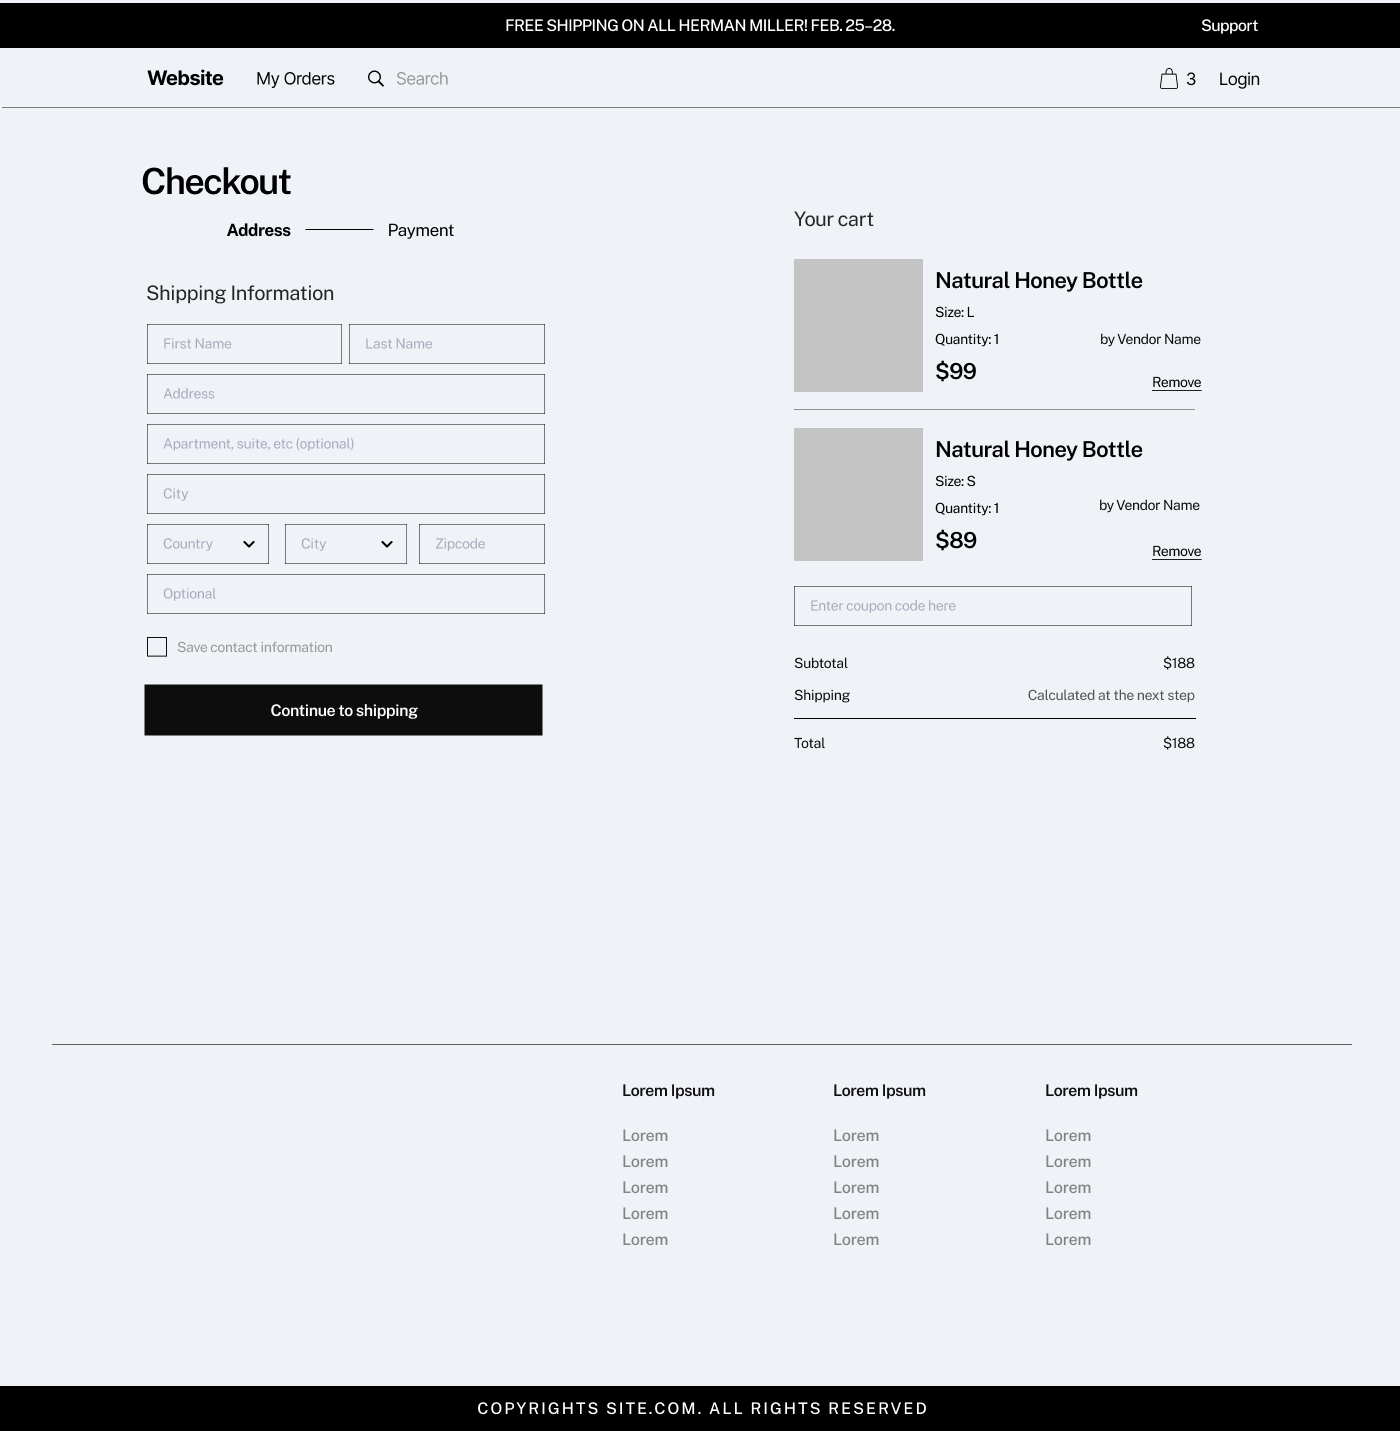Open the Size L product thumbnail
The width and height of the screenshot is (1400, 1431).
[x=858, y=325]
